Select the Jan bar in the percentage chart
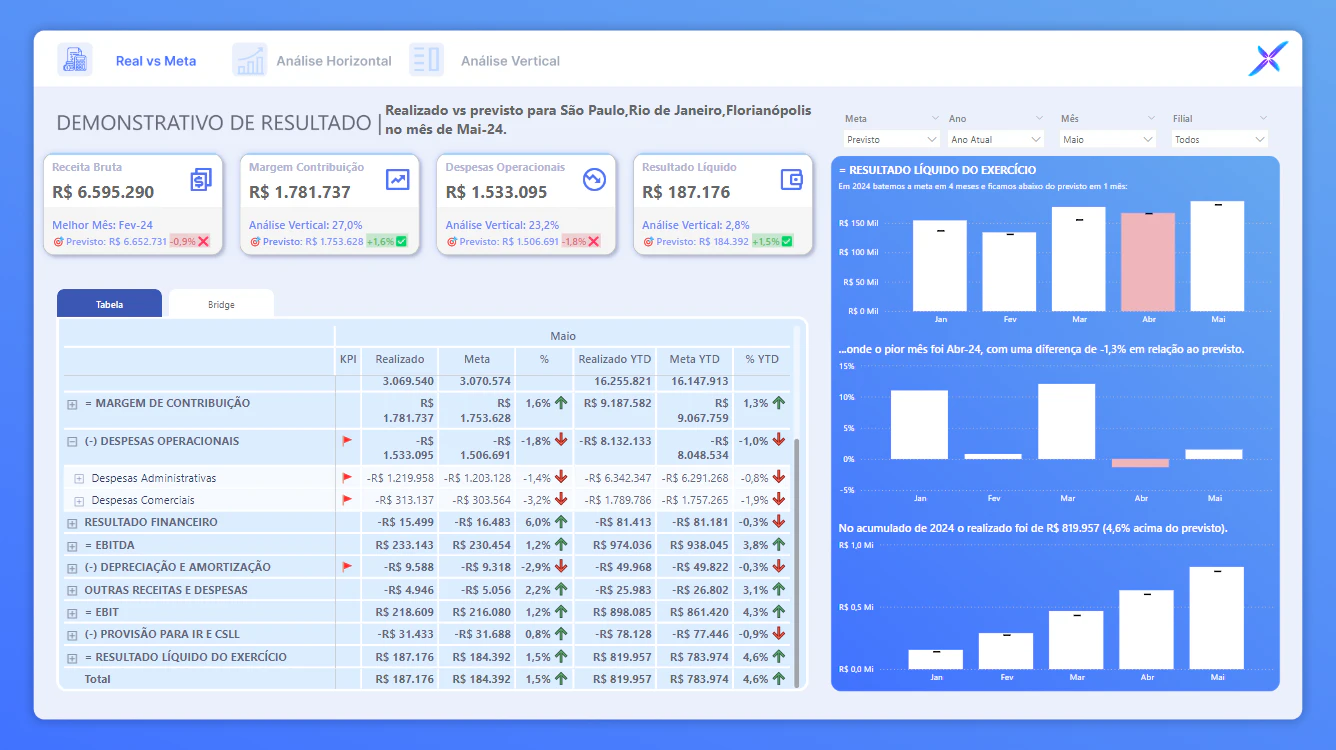 (918, 424)
